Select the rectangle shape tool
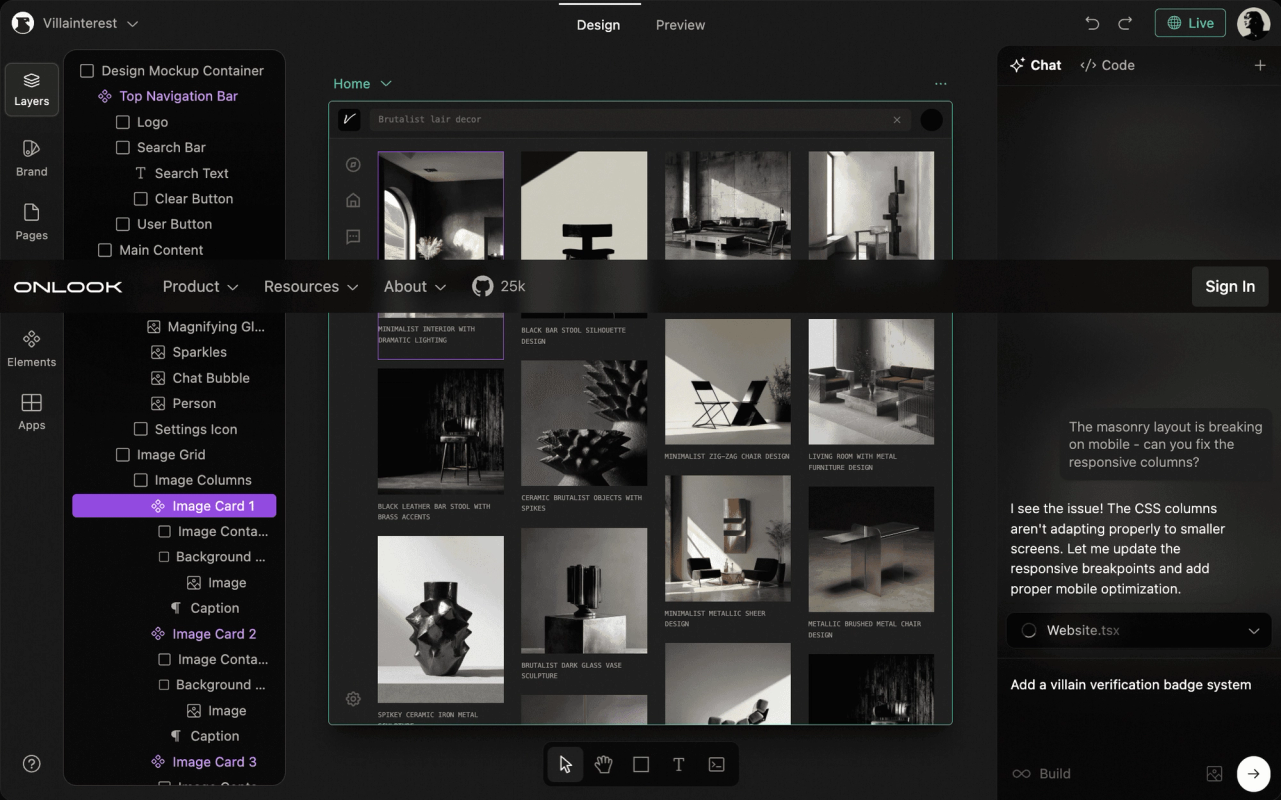The height and width of the screenshot is (800, 1281). coord(641,764)
